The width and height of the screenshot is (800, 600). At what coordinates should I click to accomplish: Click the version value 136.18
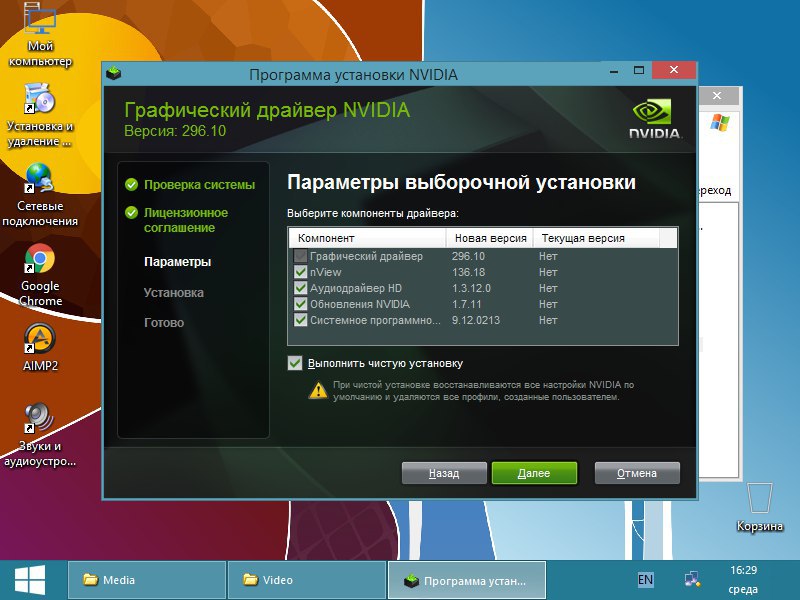468,272
